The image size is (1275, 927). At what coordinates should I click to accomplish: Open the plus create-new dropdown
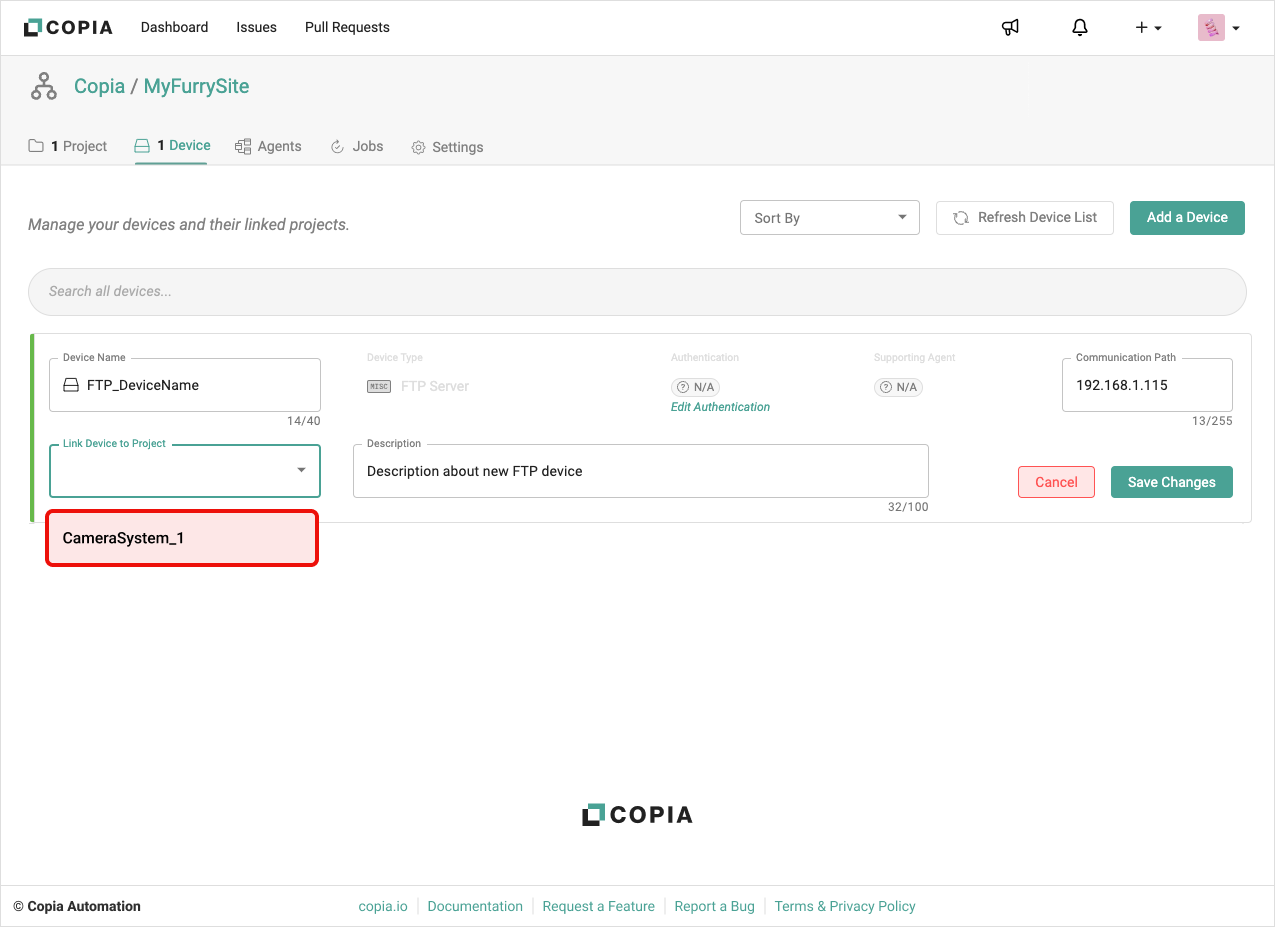(1147, 28)
